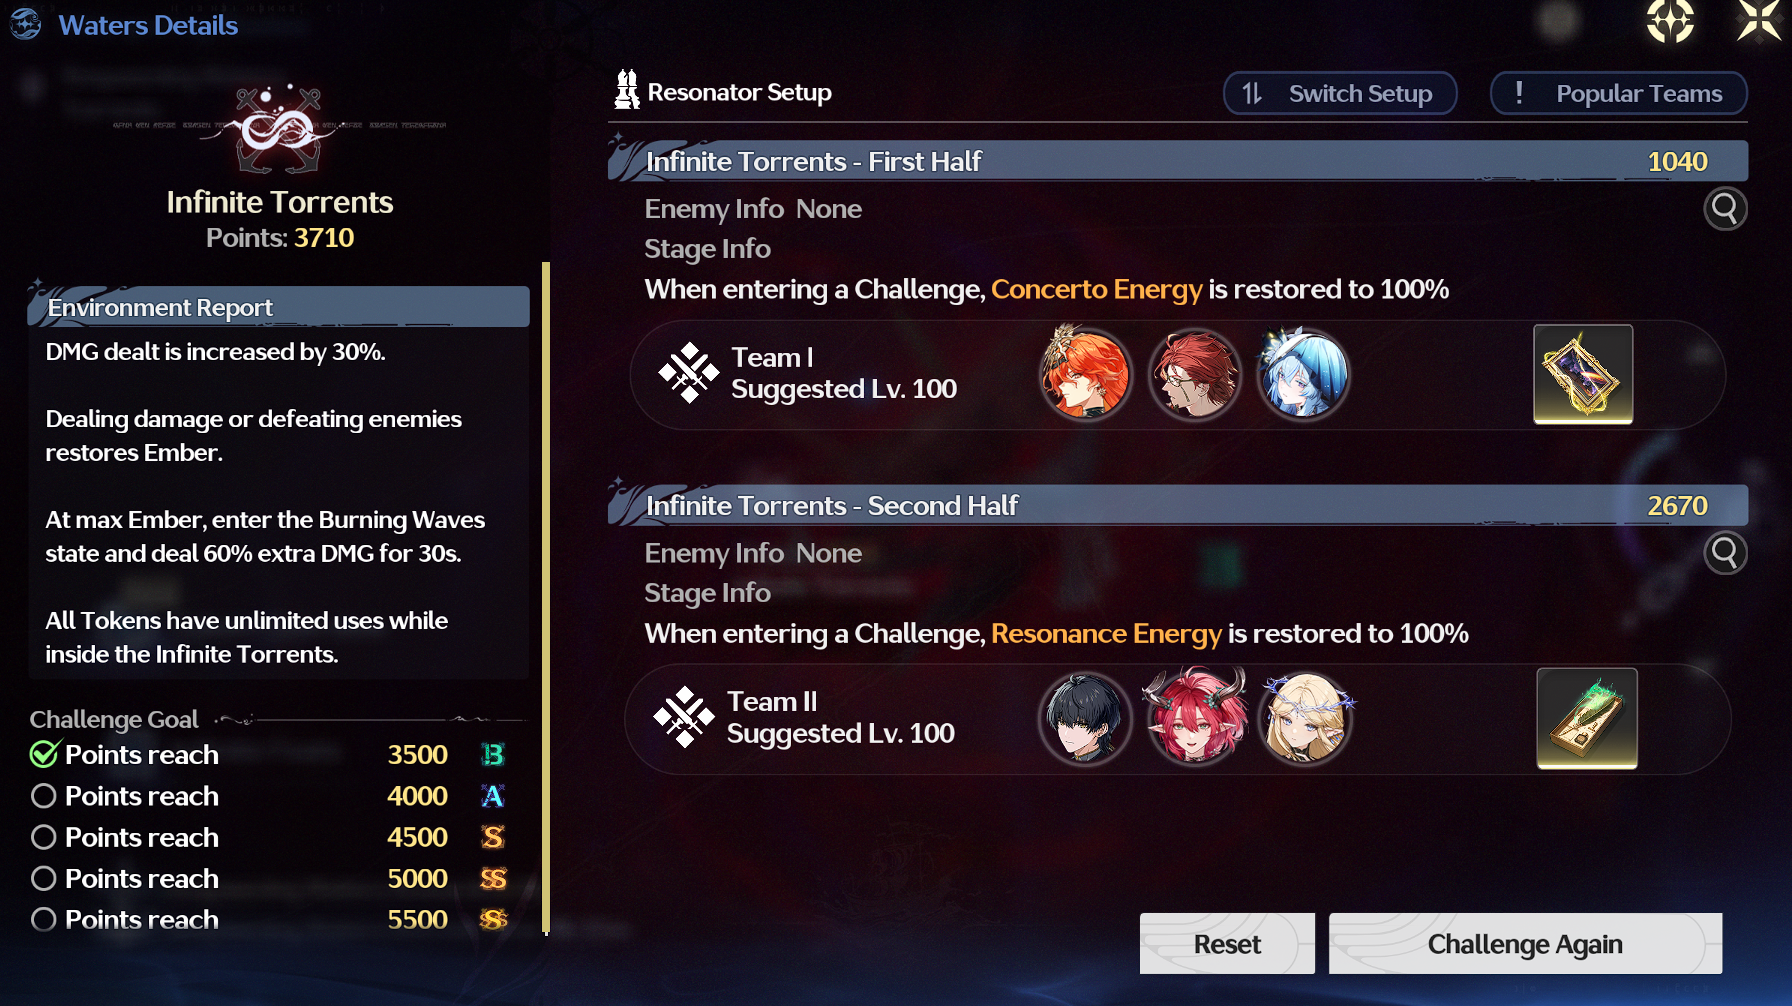Expand Infinite Torrents - Second Half header
This screenshot has width=1792, height=1006.
coord(1178,505)
